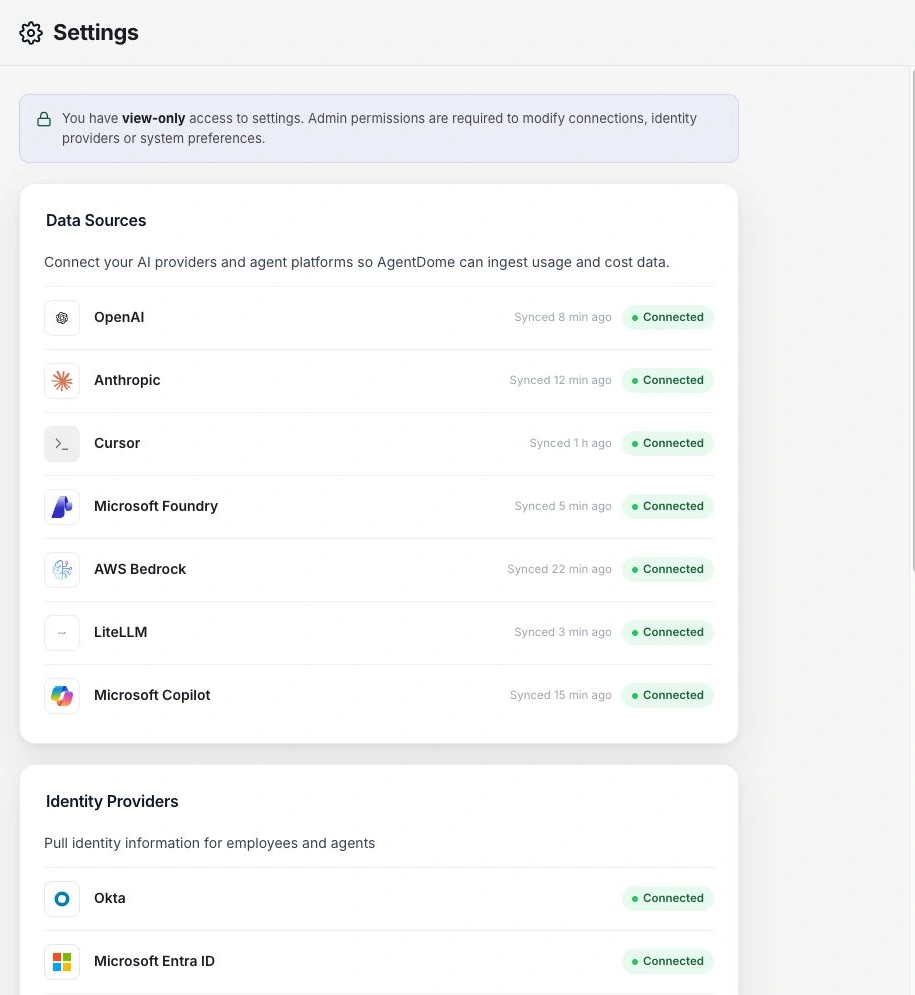Click Anthropic's Connected status badge
This screenshot has height=995, width=915.
point(668,380)
